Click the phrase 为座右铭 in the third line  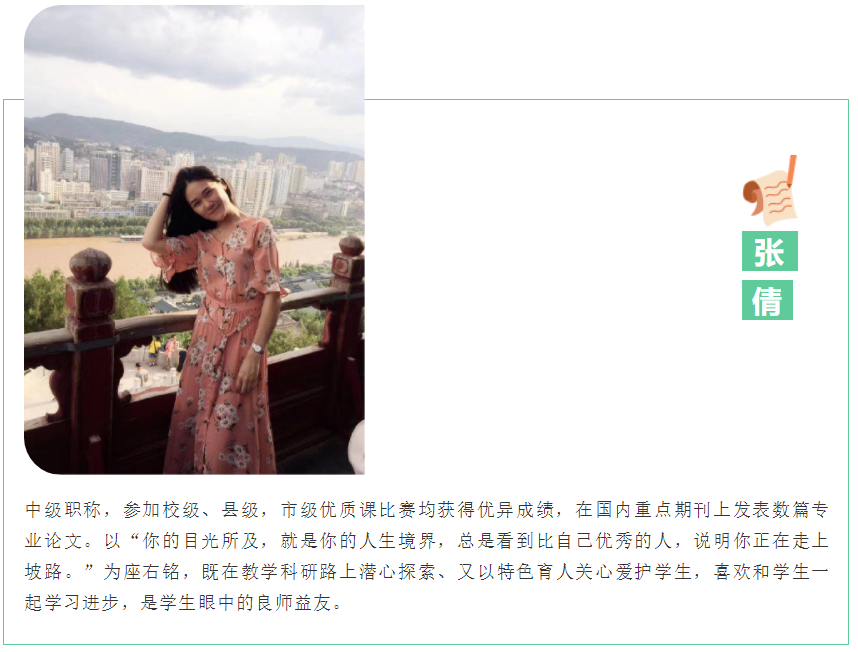(x=142, y=572)
